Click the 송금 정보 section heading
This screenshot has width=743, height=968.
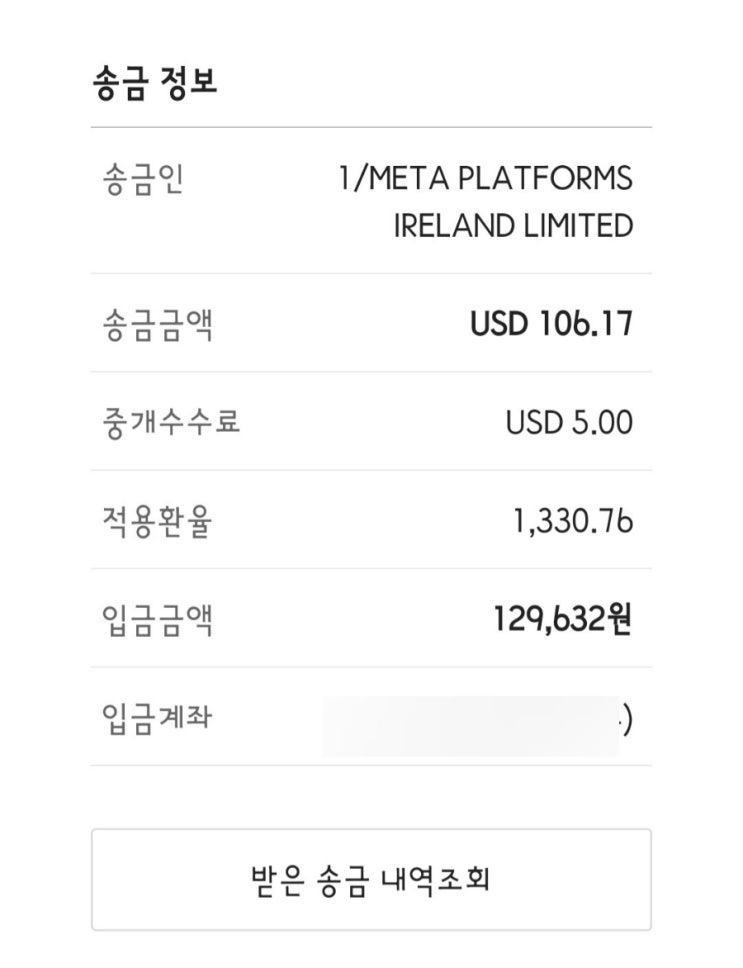tap(153, 83)
